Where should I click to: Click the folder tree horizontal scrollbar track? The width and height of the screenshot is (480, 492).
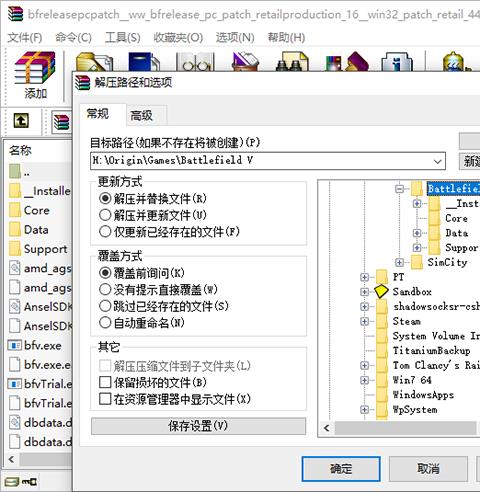pyautogui.click(x=405, y=428)
